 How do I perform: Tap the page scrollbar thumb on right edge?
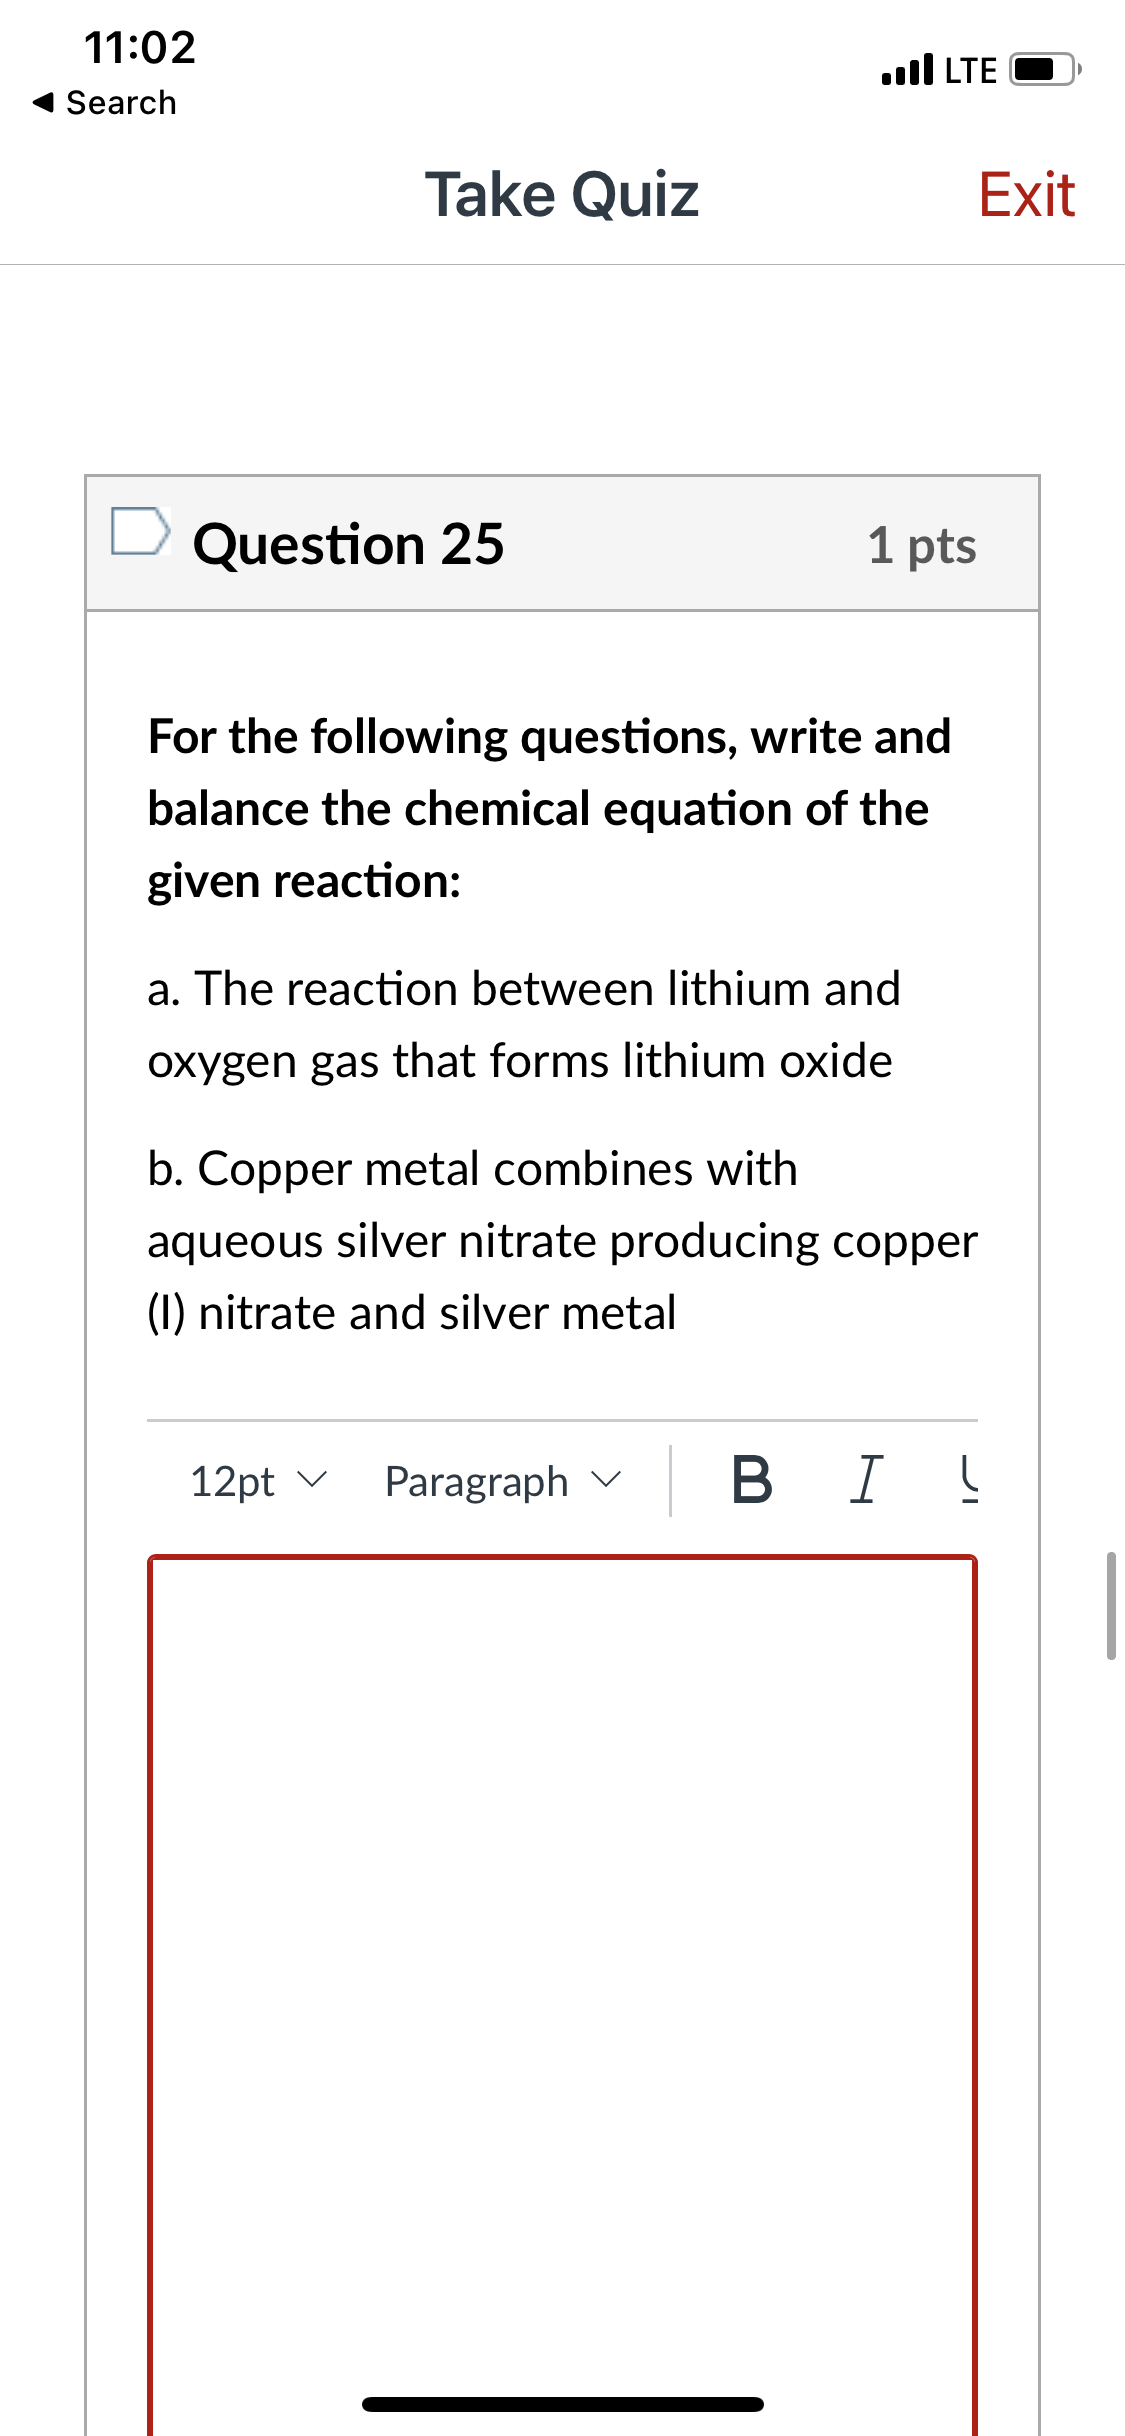(x=1111, y=1606)
